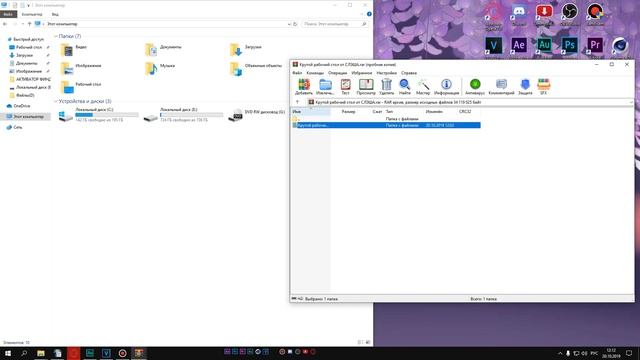Open the Музыка folder in Explorer
Viewport: 640px width, 360px height.
(x=160, y=68)
